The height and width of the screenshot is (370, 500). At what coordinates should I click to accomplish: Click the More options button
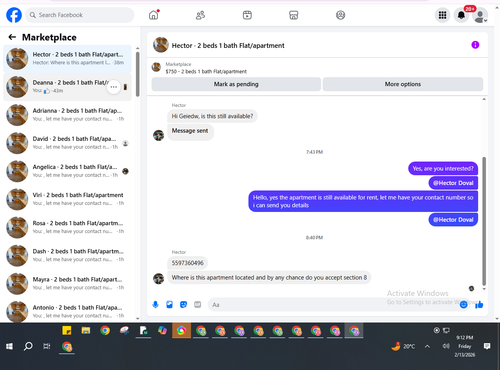[x=403, y=84]
